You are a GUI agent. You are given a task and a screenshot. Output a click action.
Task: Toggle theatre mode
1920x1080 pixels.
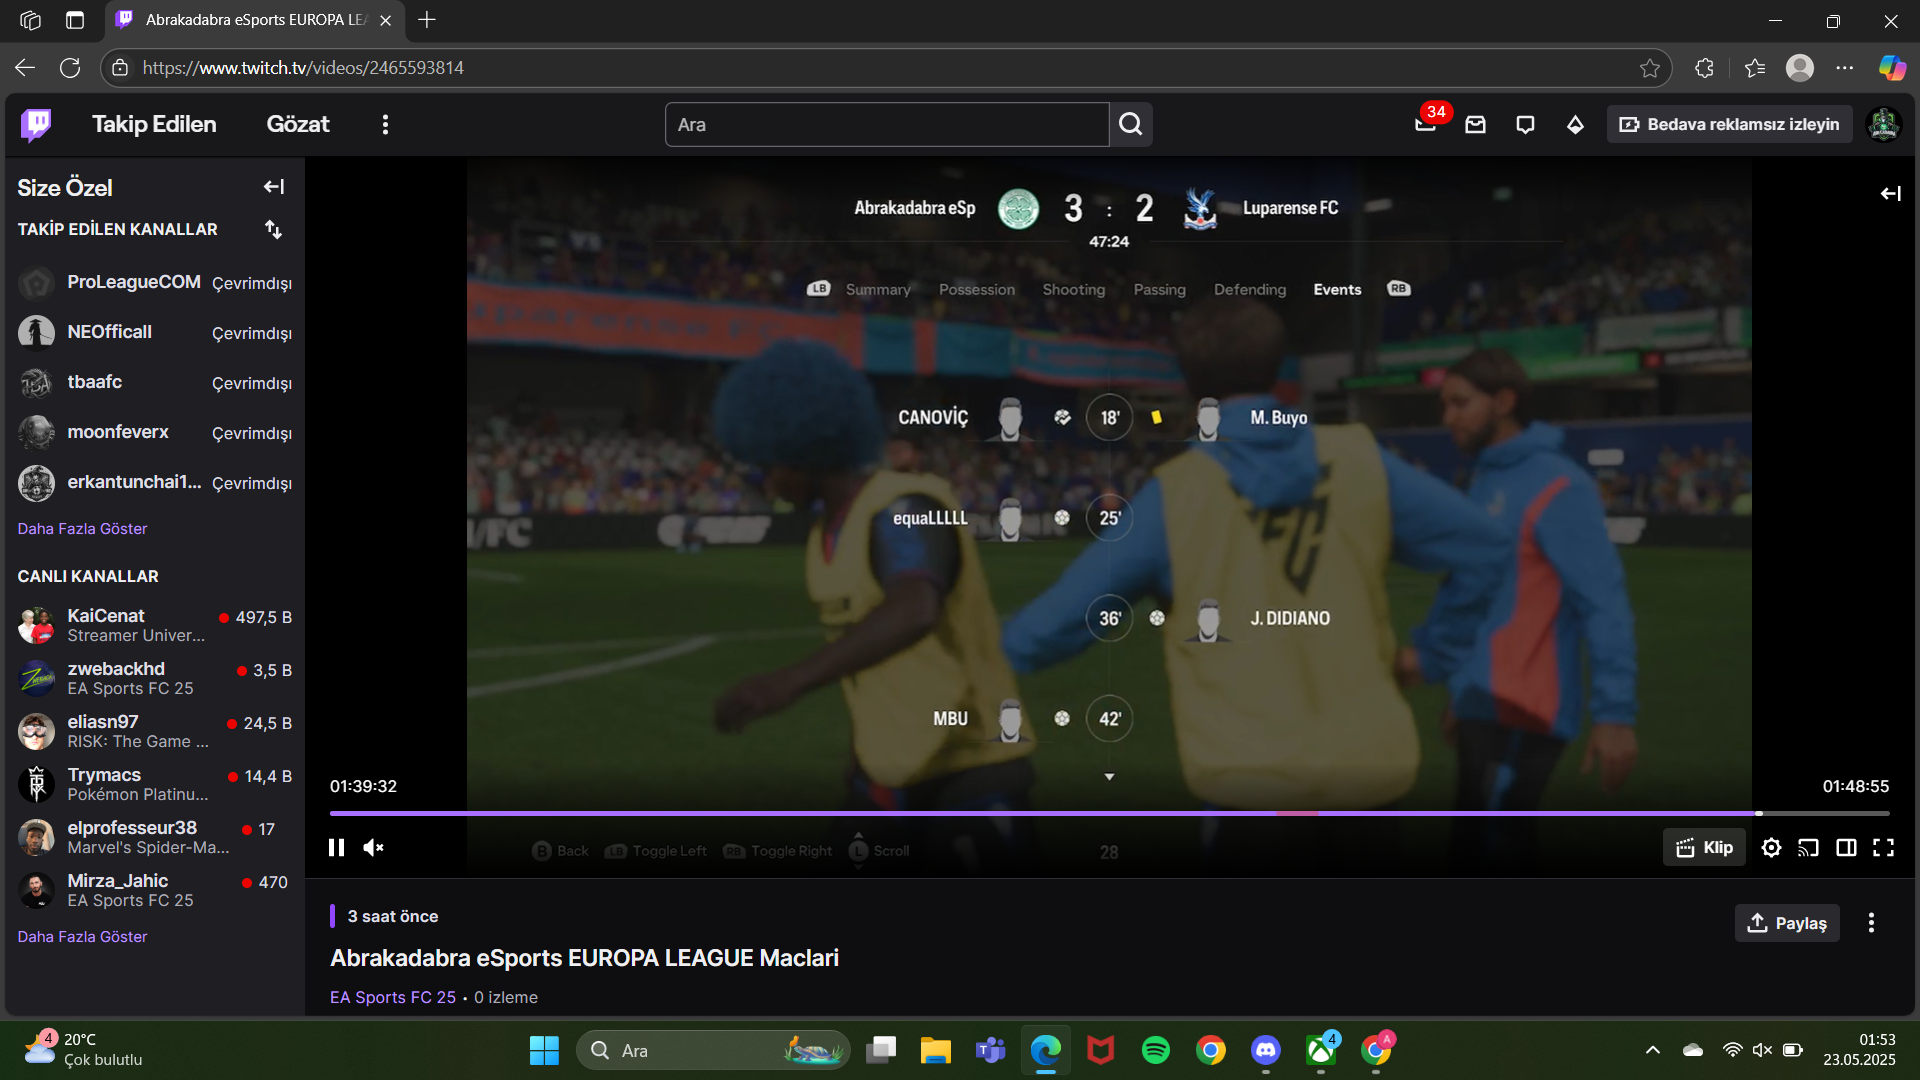(1846, 847)
